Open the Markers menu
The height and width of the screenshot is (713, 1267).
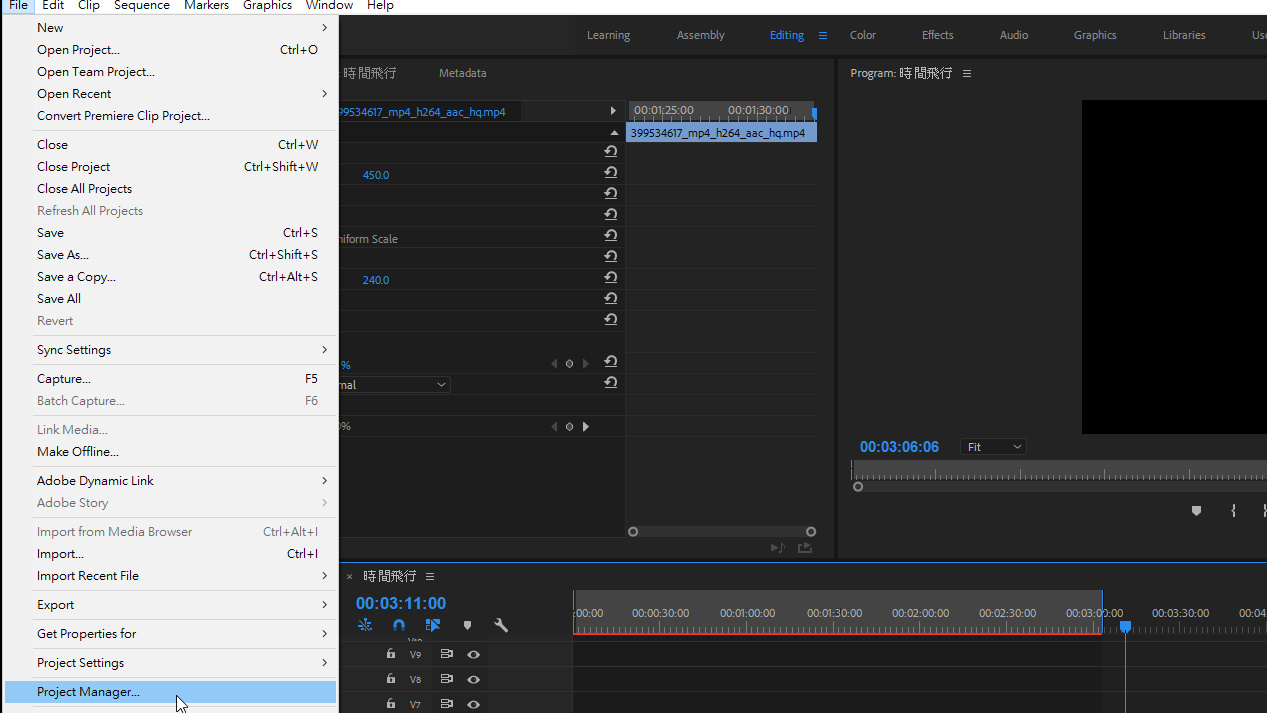coord(207,5)
